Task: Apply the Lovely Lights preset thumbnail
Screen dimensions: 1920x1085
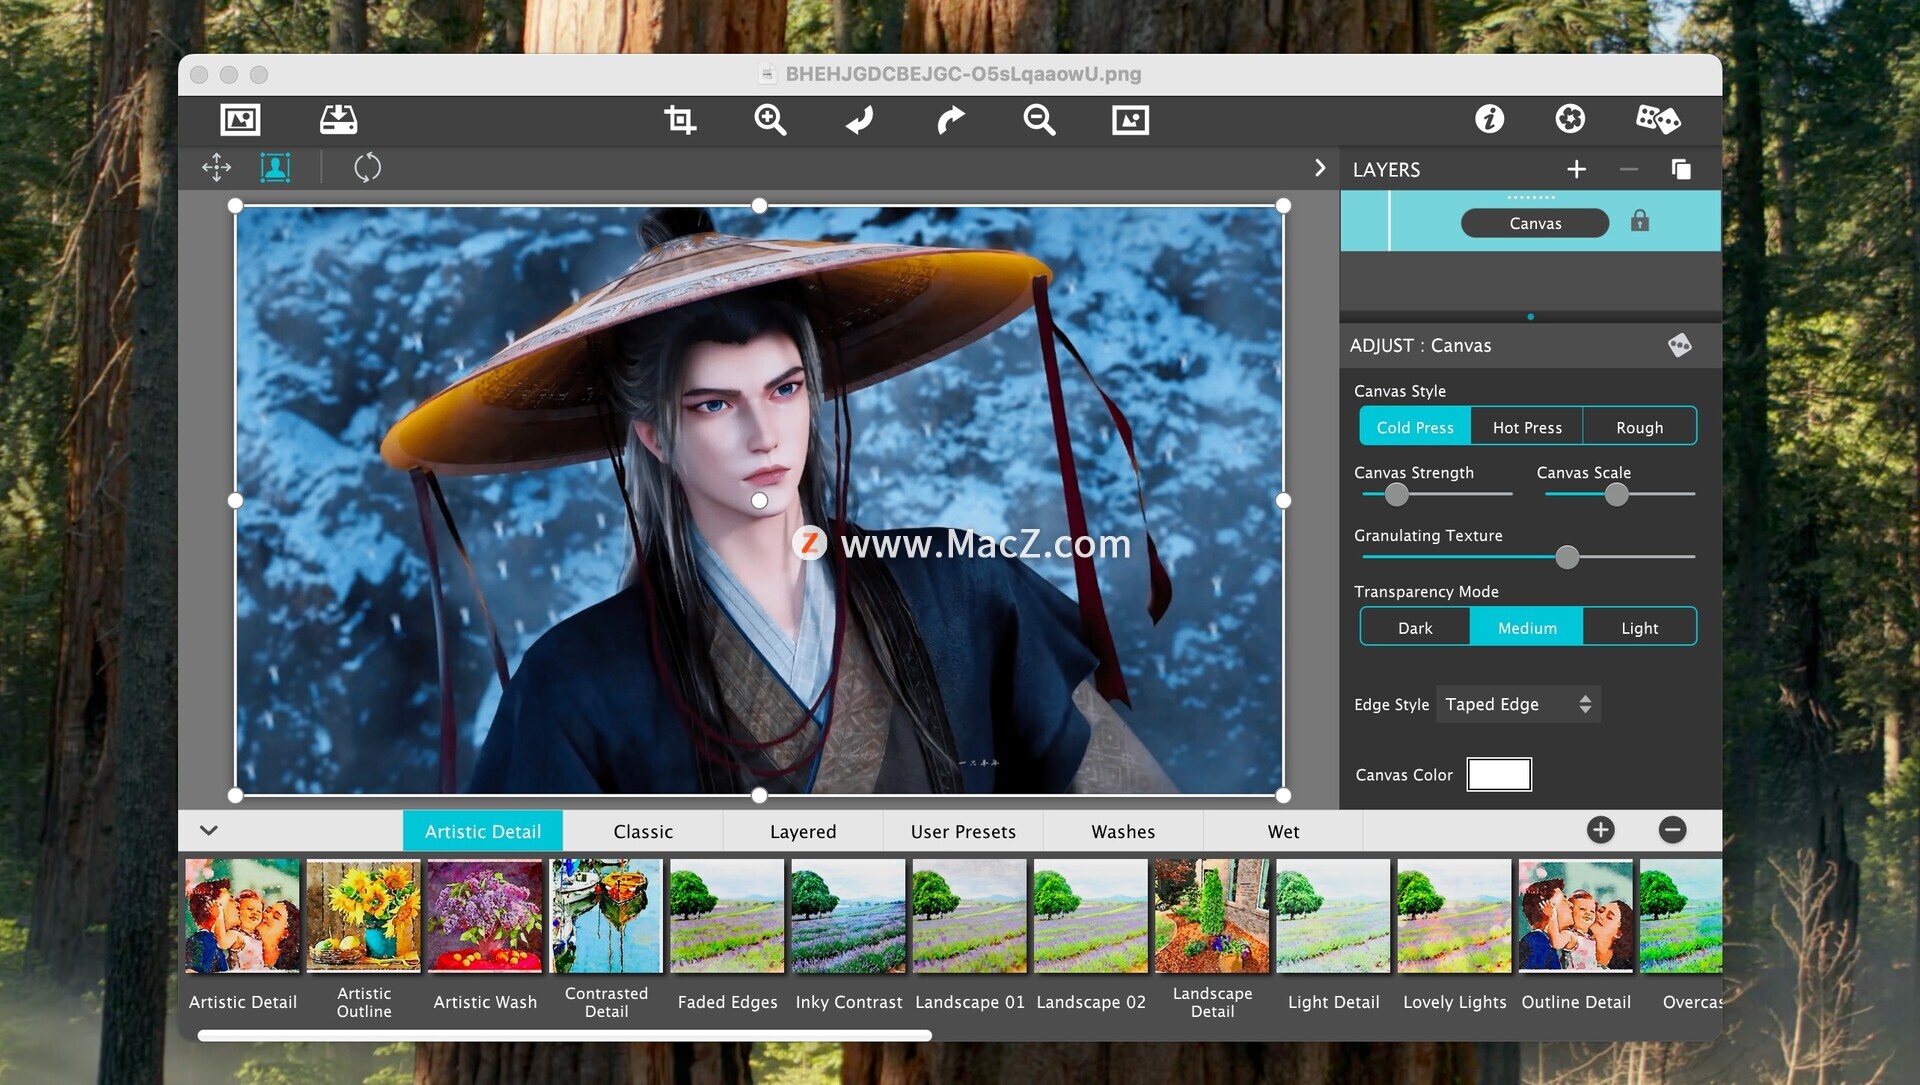Action: pyautogui.click(x=1455, y=916)
